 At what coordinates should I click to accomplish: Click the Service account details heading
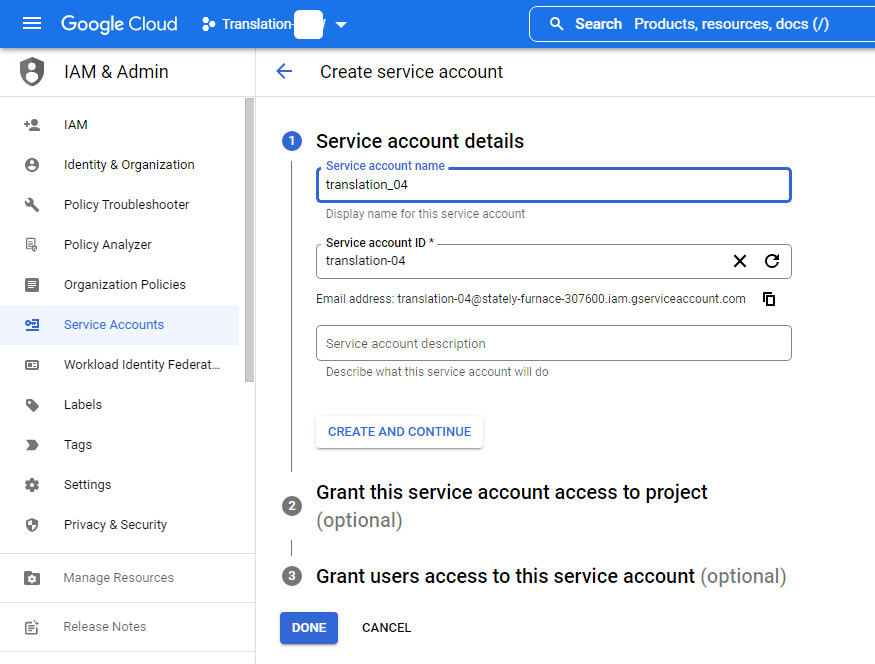[420, 141]
